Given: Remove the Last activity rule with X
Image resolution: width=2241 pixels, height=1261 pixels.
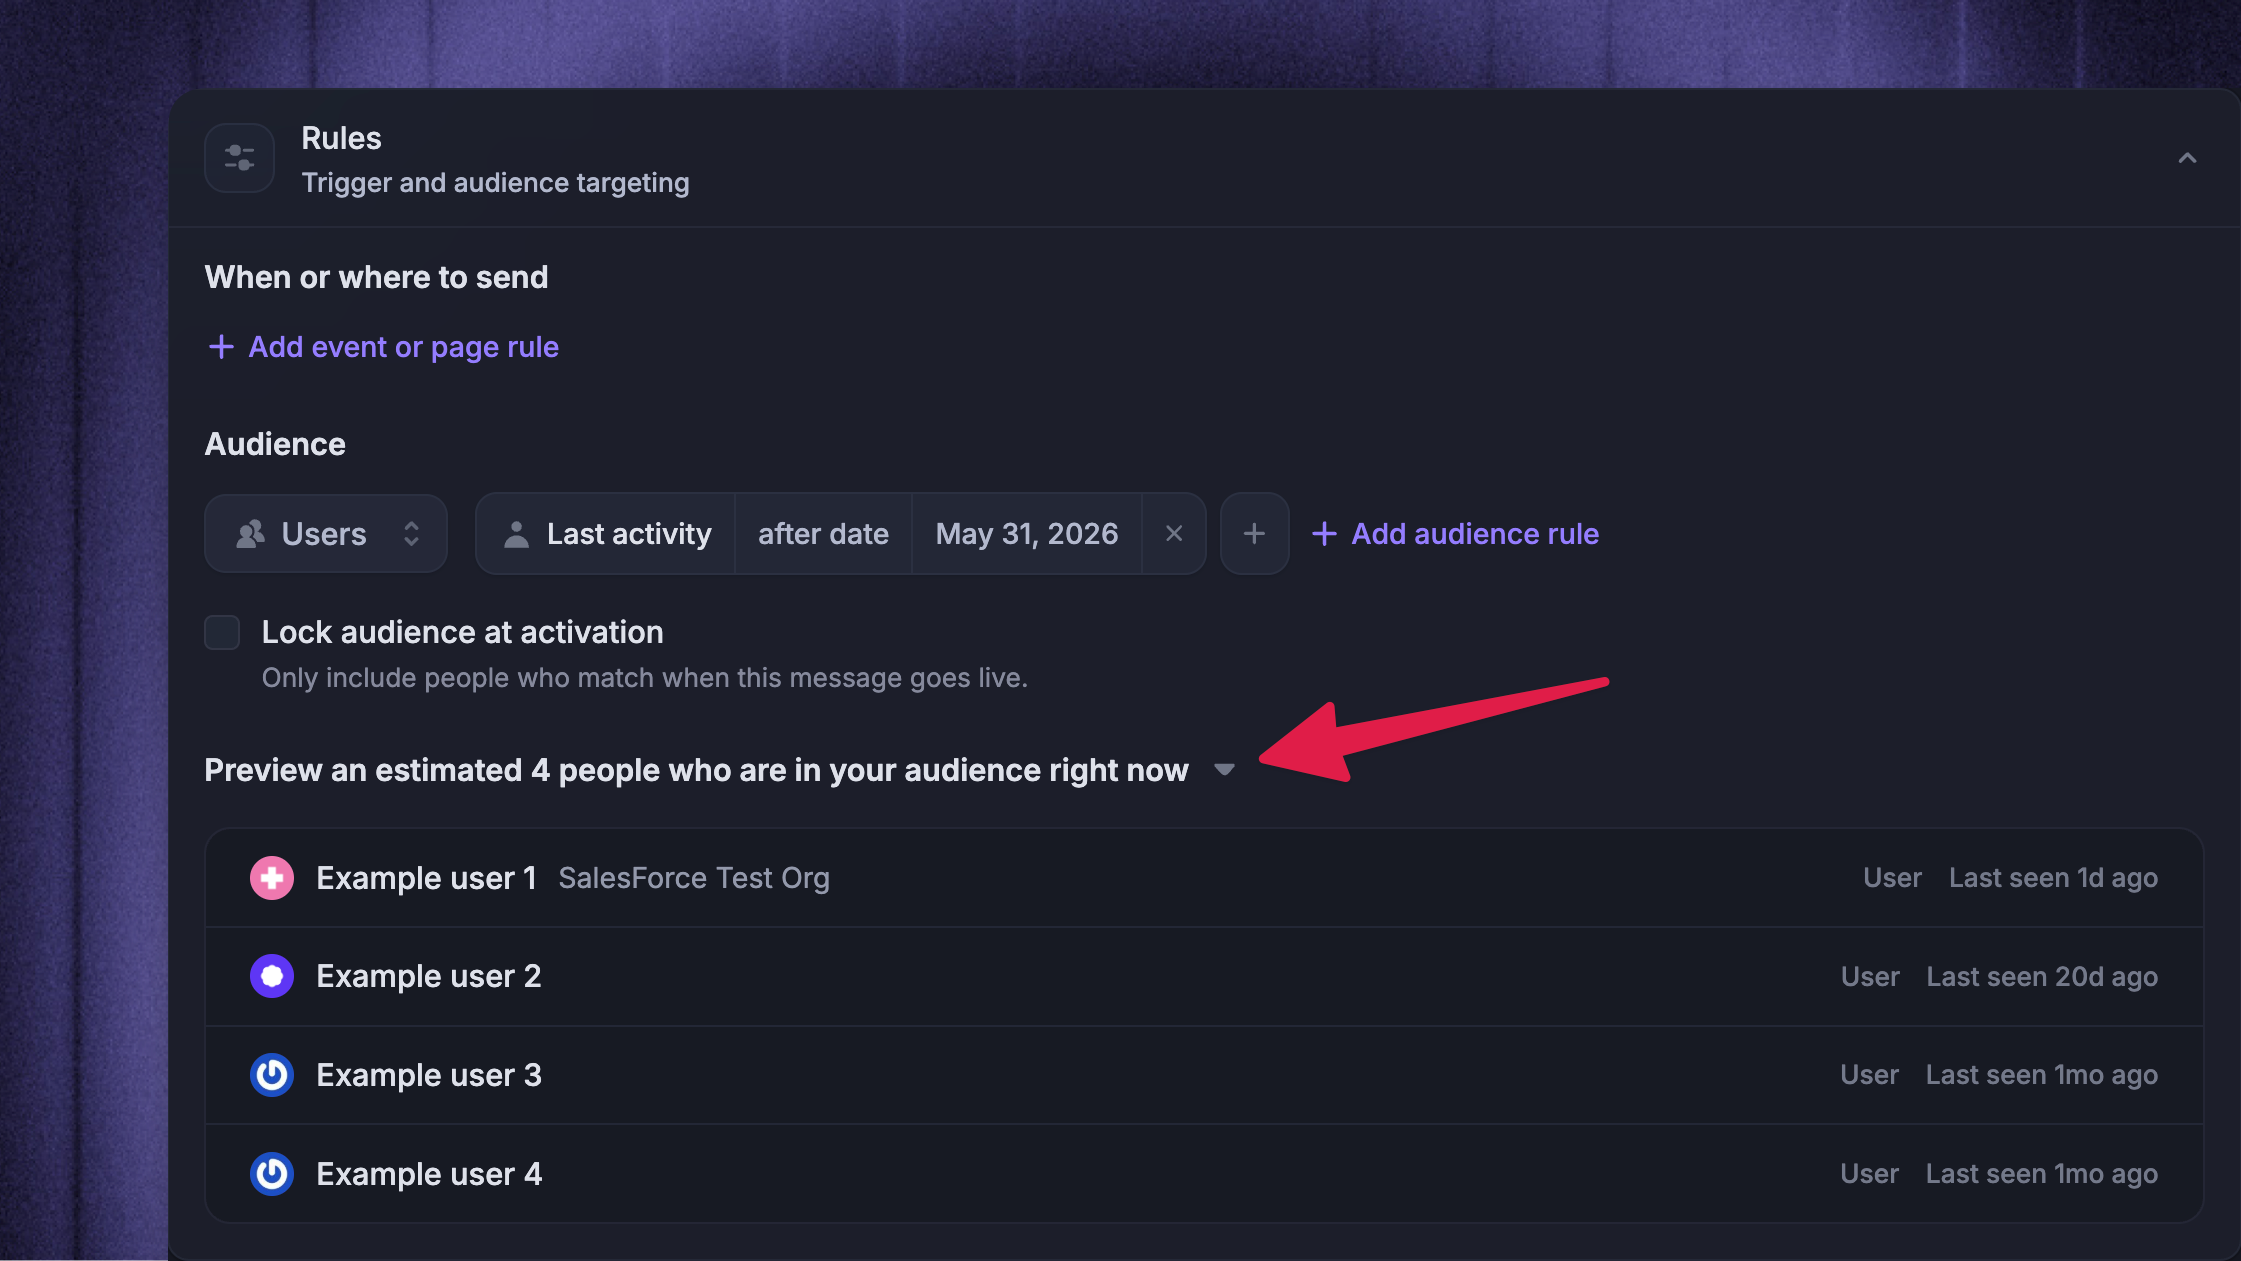Looking at the screenshot, I should tap(1174, 534).
